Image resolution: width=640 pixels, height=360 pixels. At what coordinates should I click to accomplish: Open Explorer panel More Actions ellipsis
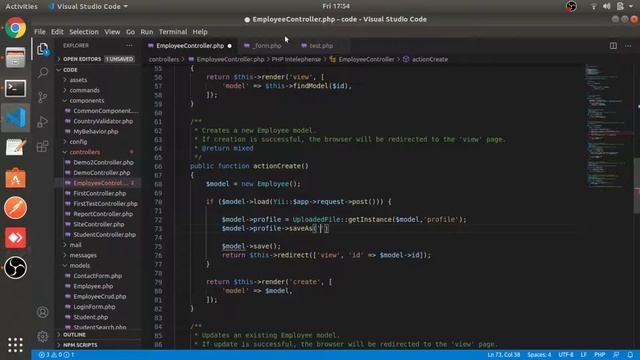click(129, 46)
